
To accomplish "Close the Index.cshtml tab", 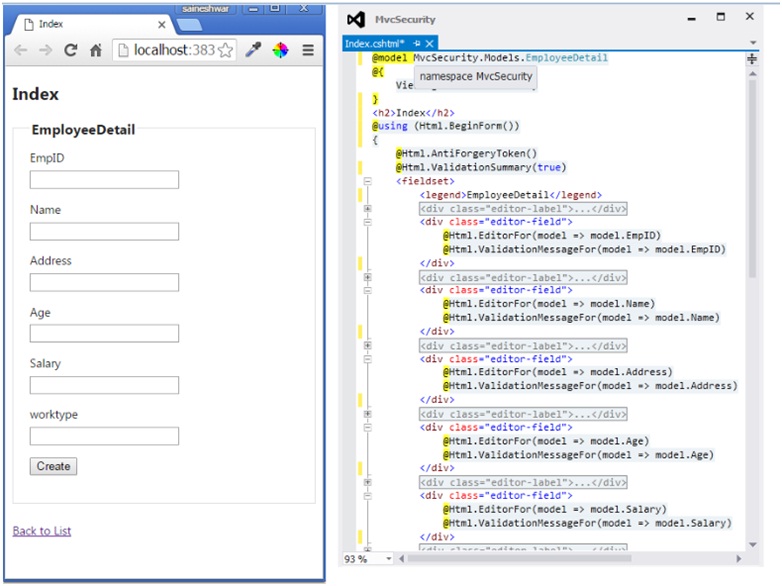I will tap(430, 43).
